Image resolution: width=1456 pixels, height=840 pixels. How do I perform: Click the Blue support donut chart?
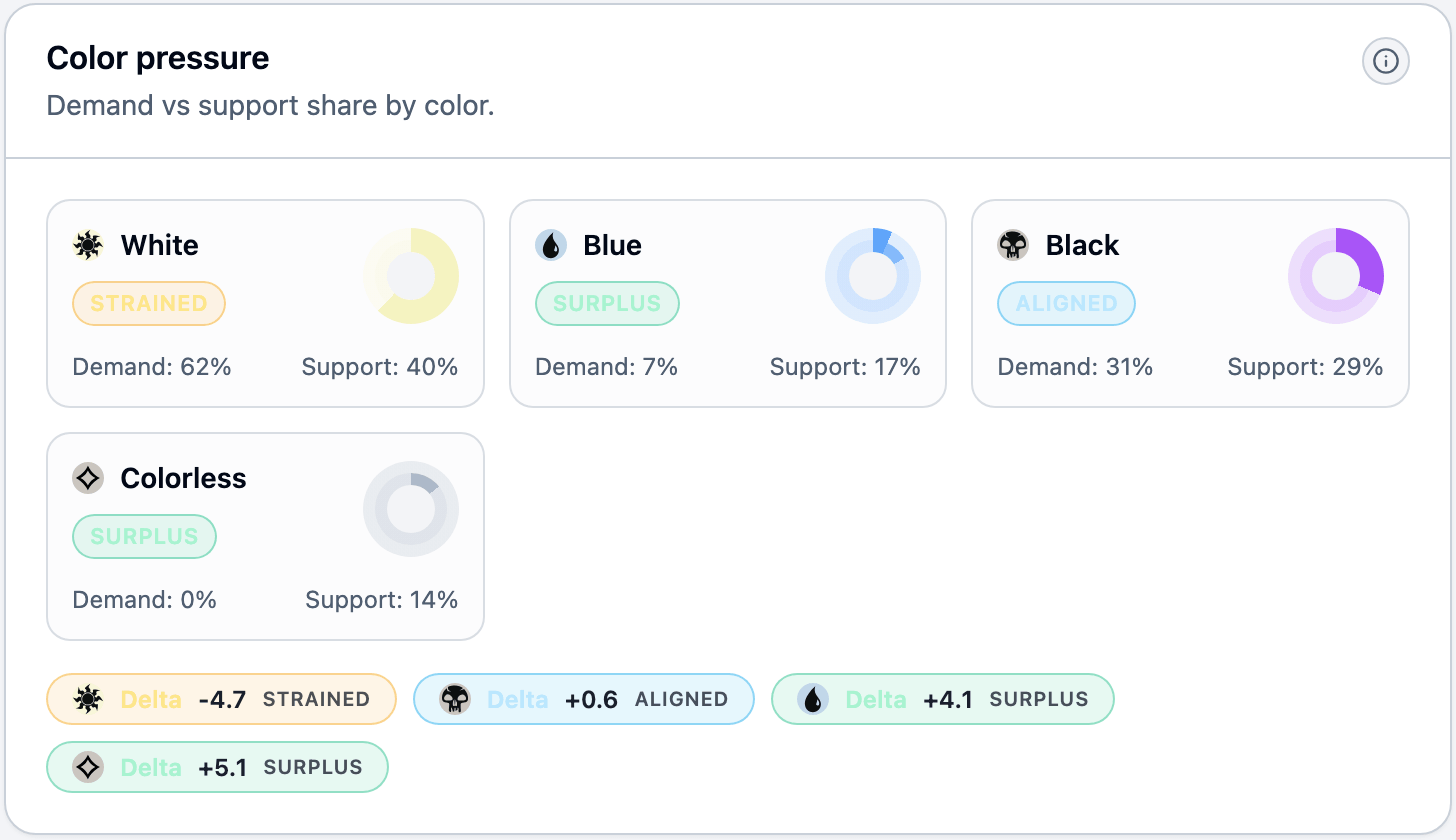click(873, 275)
